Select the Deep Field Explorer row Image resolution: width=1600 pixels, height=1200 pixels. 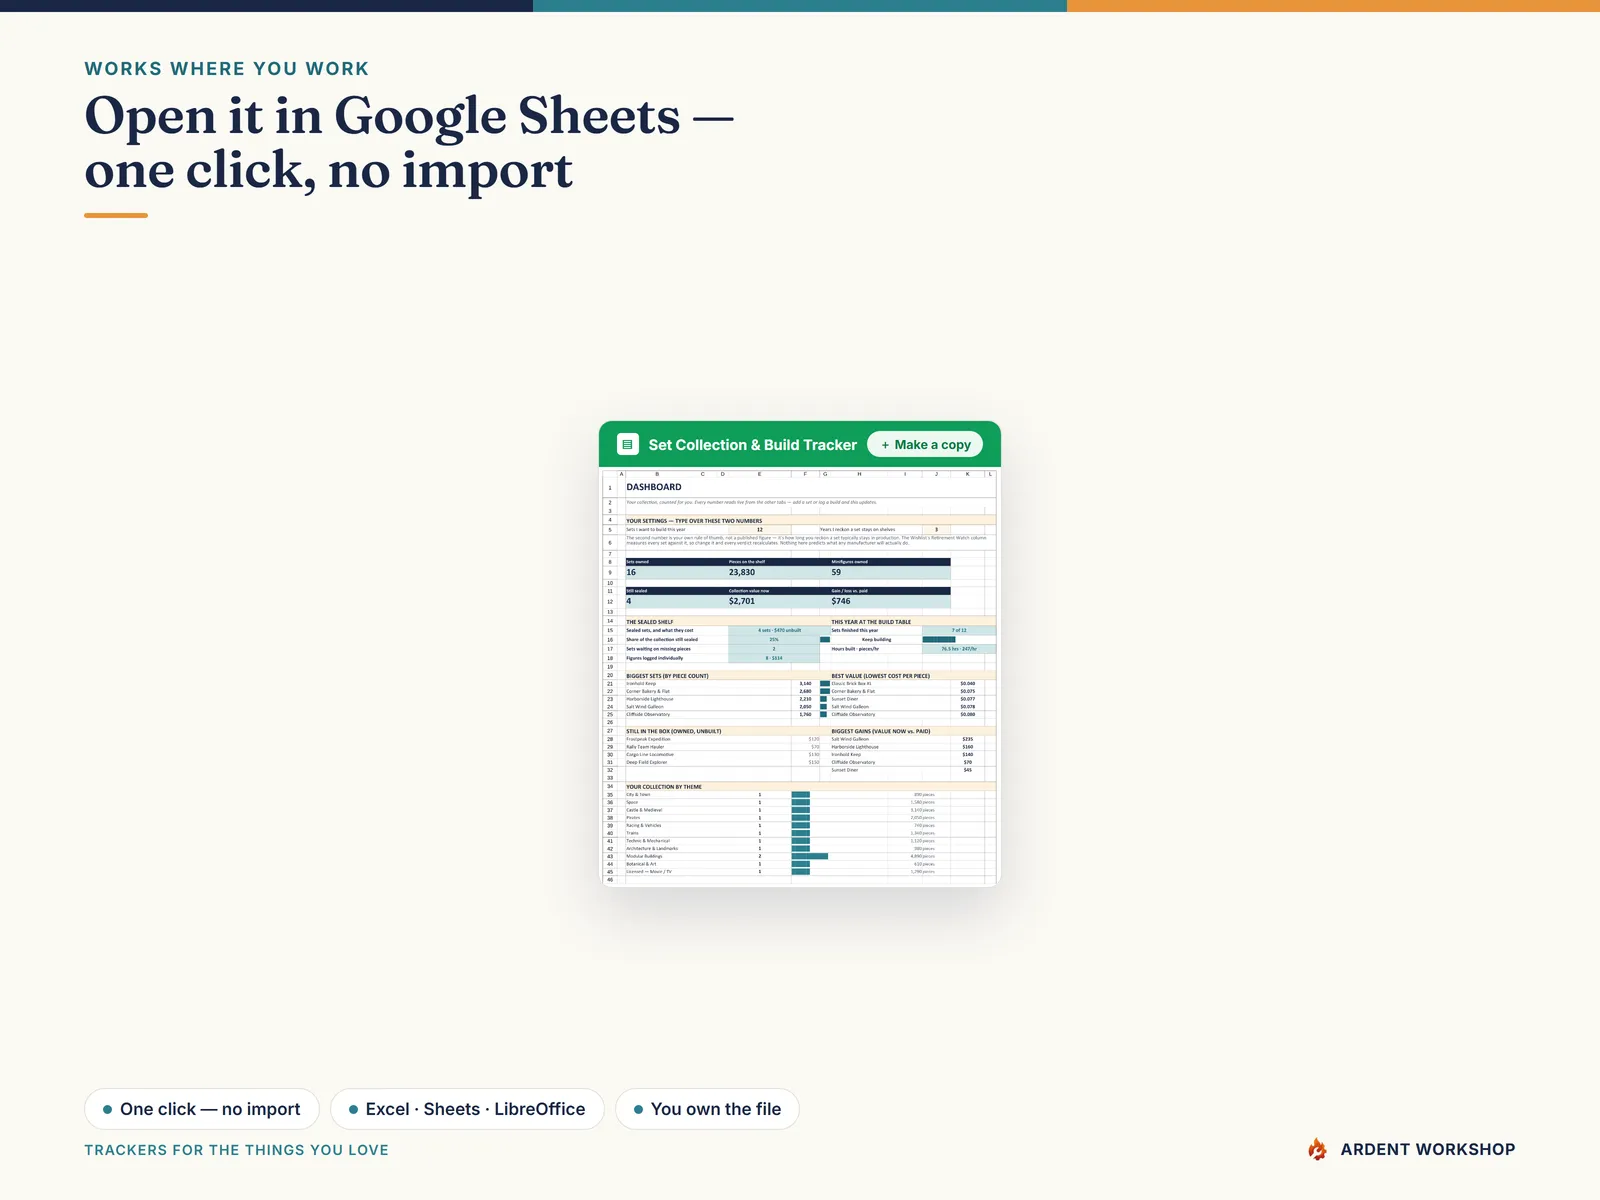[x=722, y=762]
